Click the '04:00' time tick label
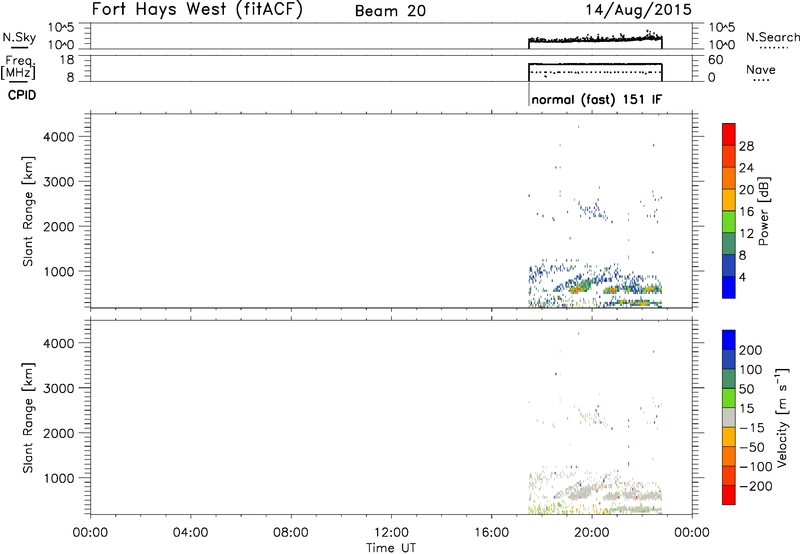This screenshot has width=800, height=554. click(x=190, y=533)
